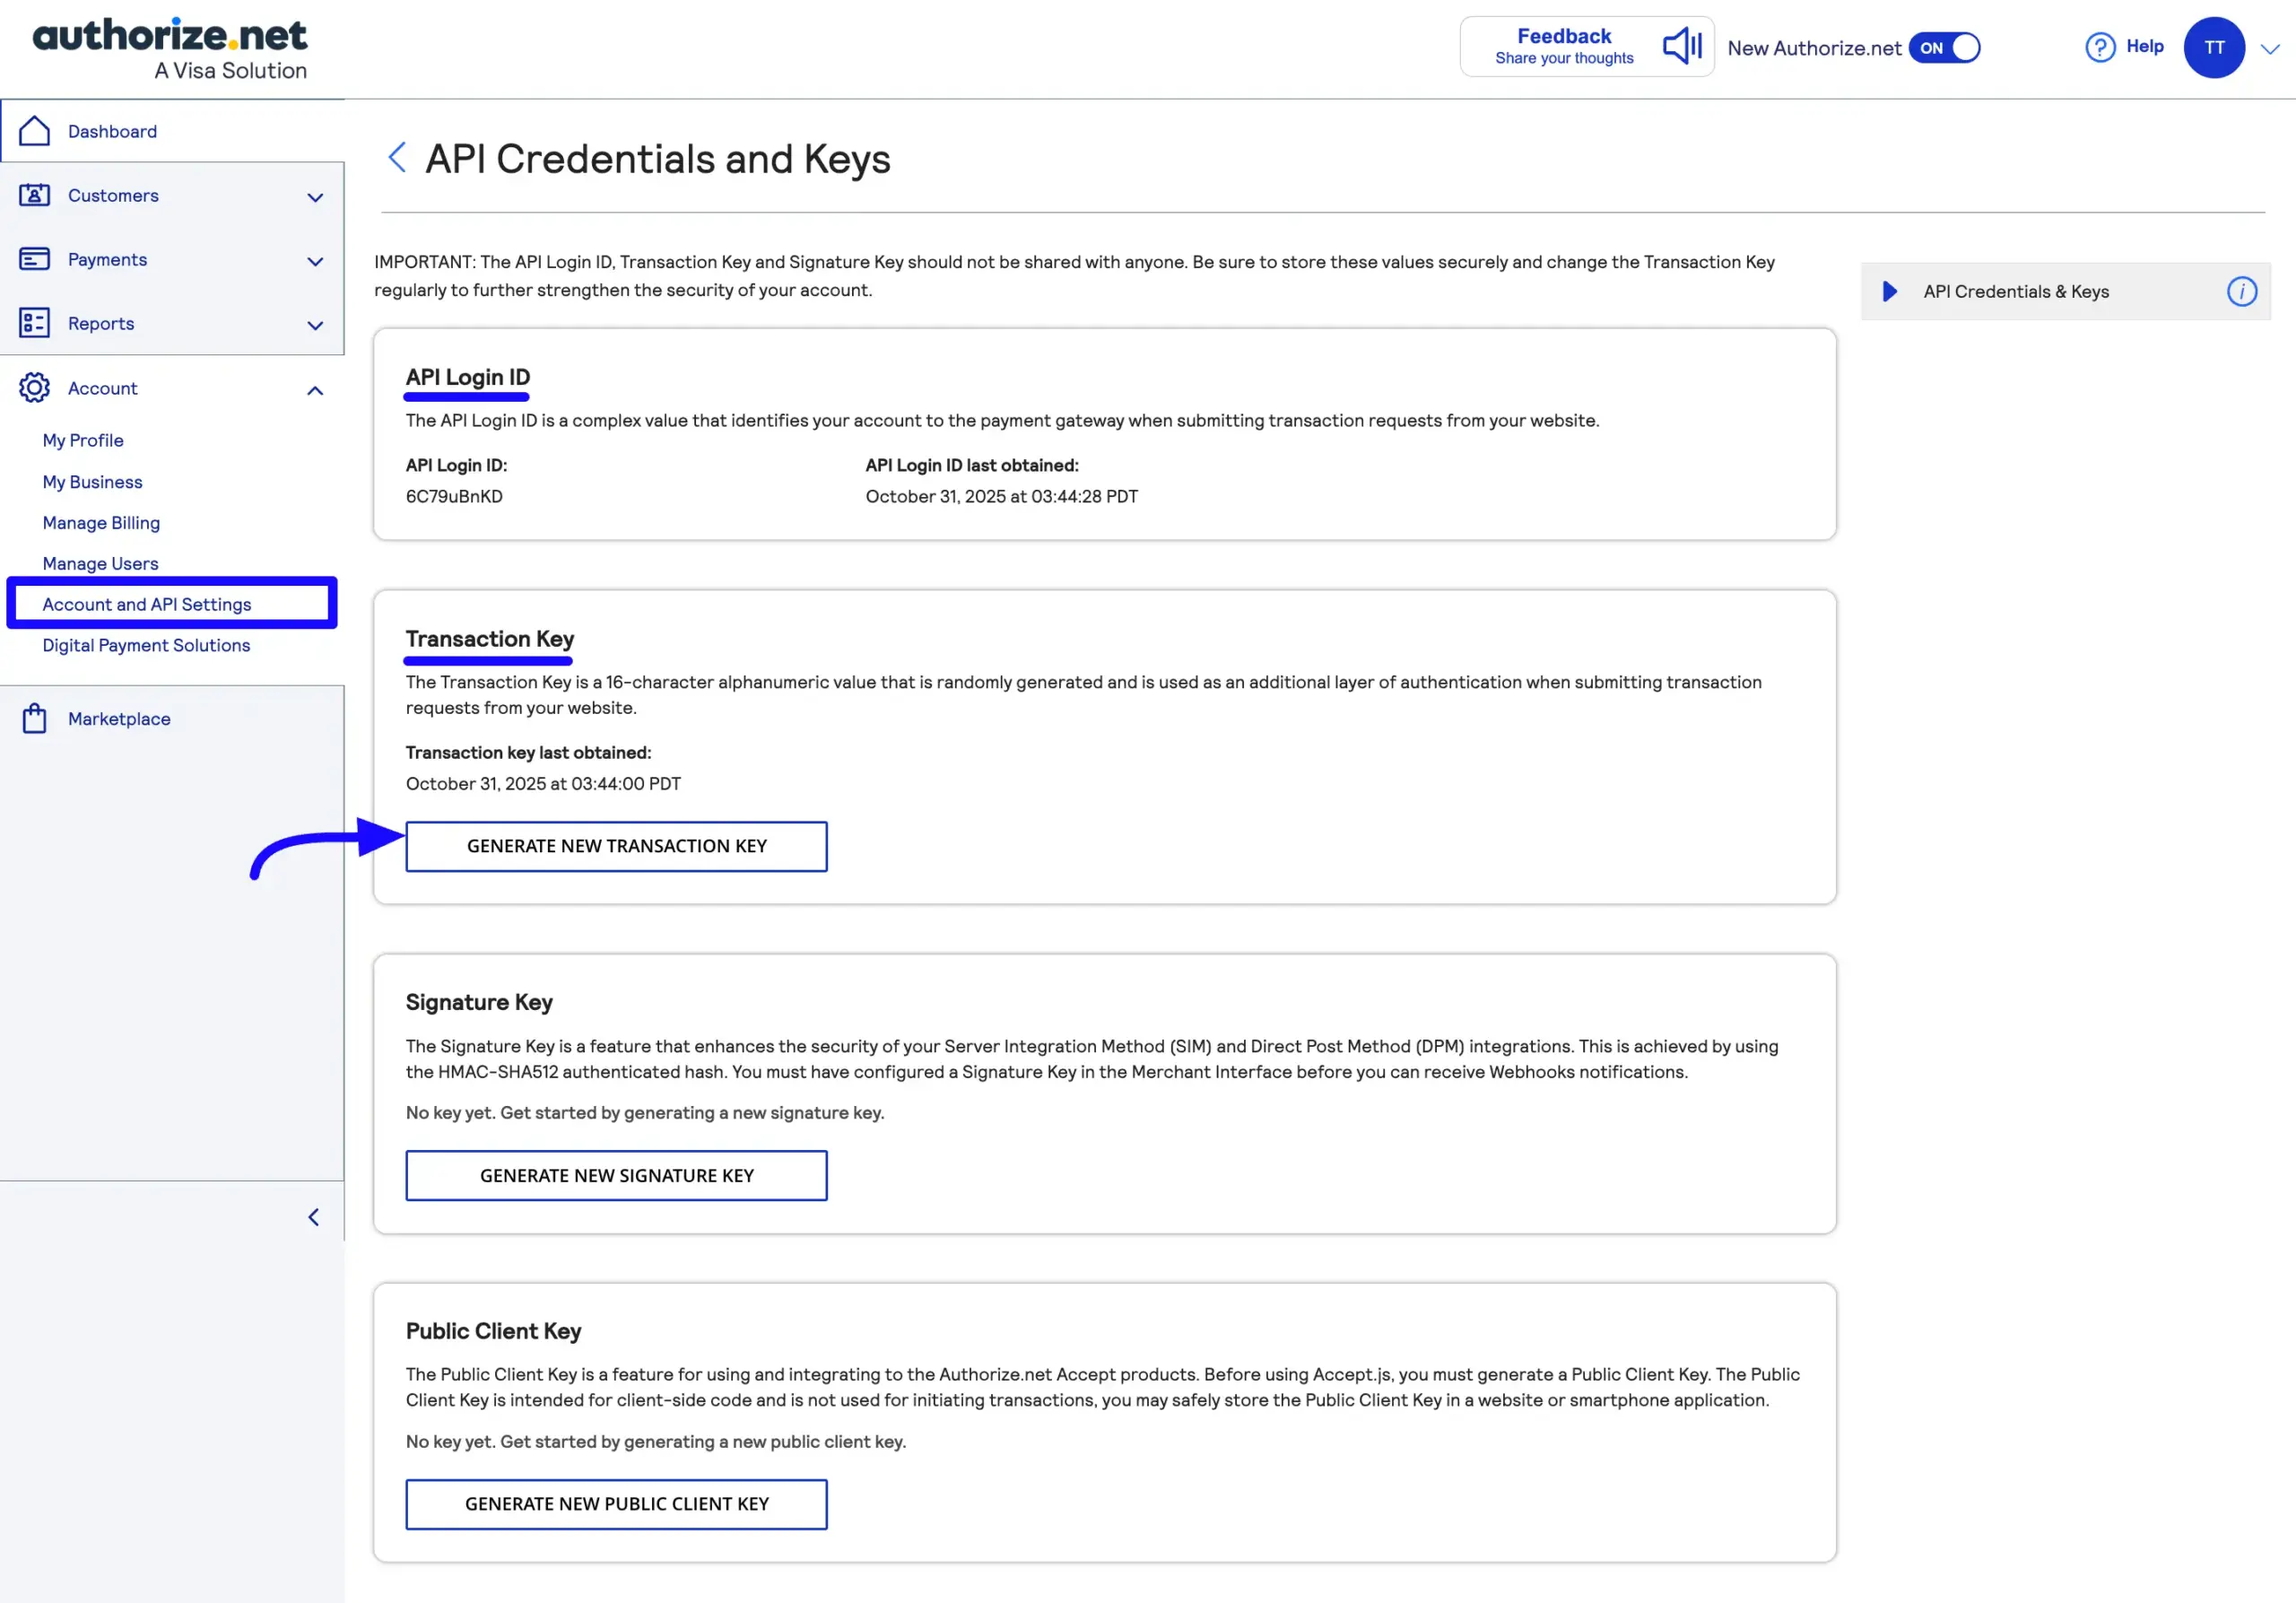Open the Marketplace bag icon
Image resolution: width=2296 pixels, height=1603 pixels.
click(36, 718)
